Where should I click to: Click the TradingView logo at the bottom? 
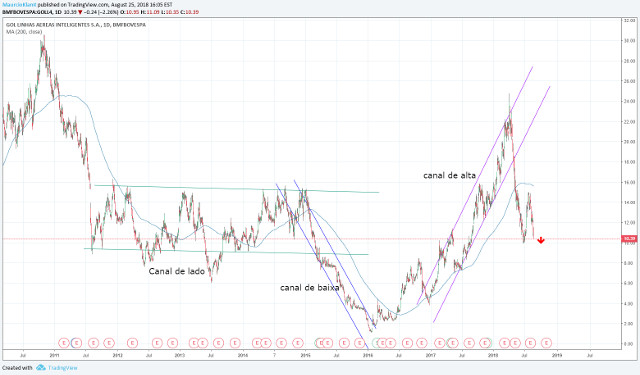click(57, 368)
